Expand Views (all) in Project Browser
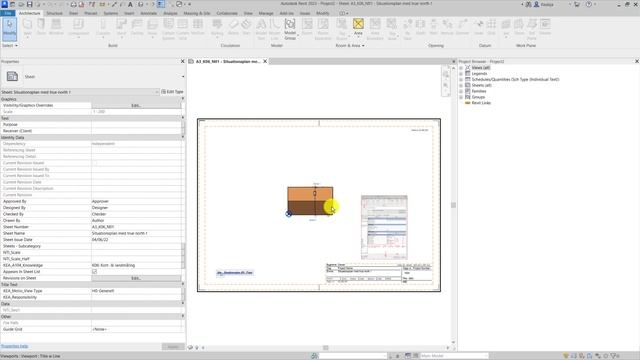Image resolution: width=640 pixels, height=360 pixels. (x=461, y=68)
